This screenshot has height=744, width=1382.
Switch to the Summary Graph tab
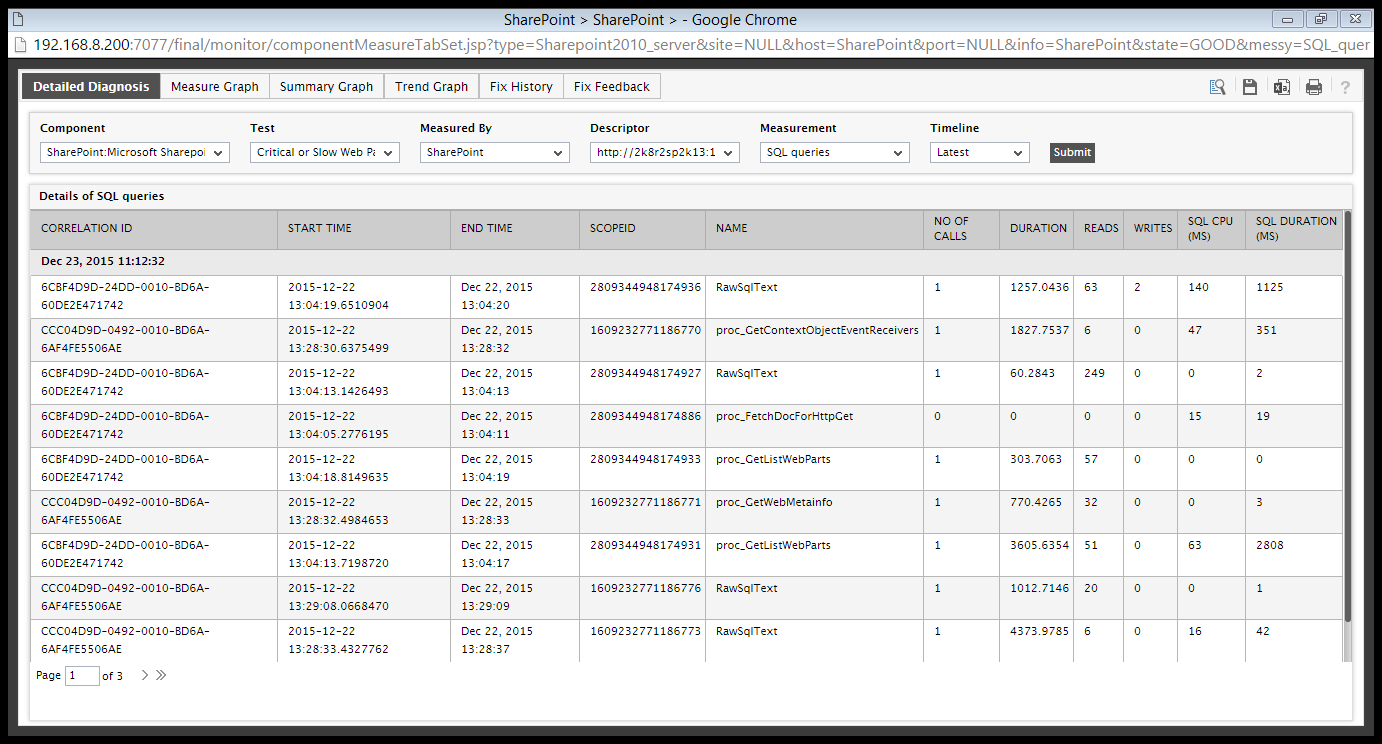(326, 86)
